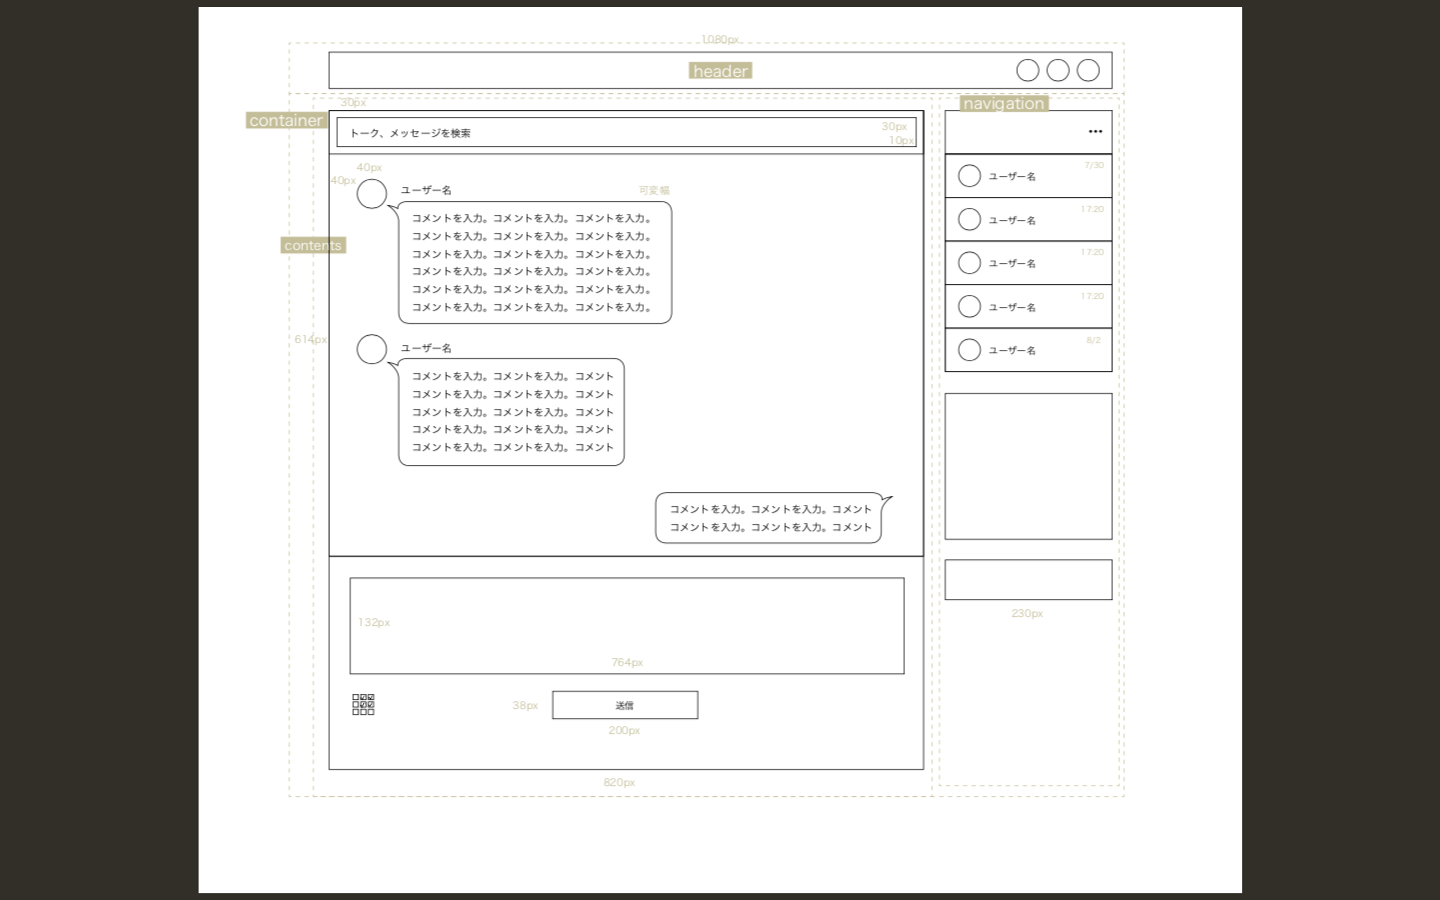Viewport: 1440px width, 900px height.
Task: Click the avatar of the user dated 8/2
Action: pyautogui.click(x=969, y=350)
